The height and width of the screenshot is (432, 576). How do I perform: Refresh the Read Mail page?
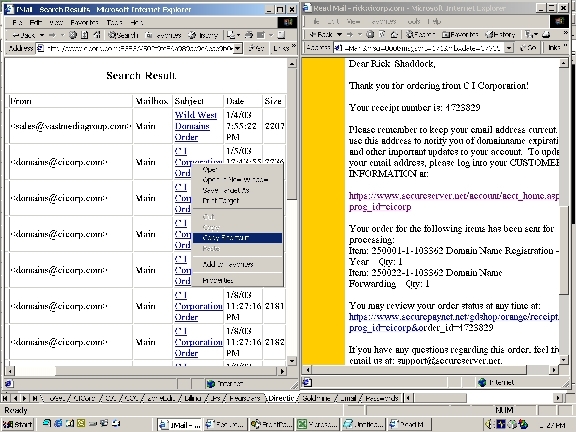pos(382,35)
